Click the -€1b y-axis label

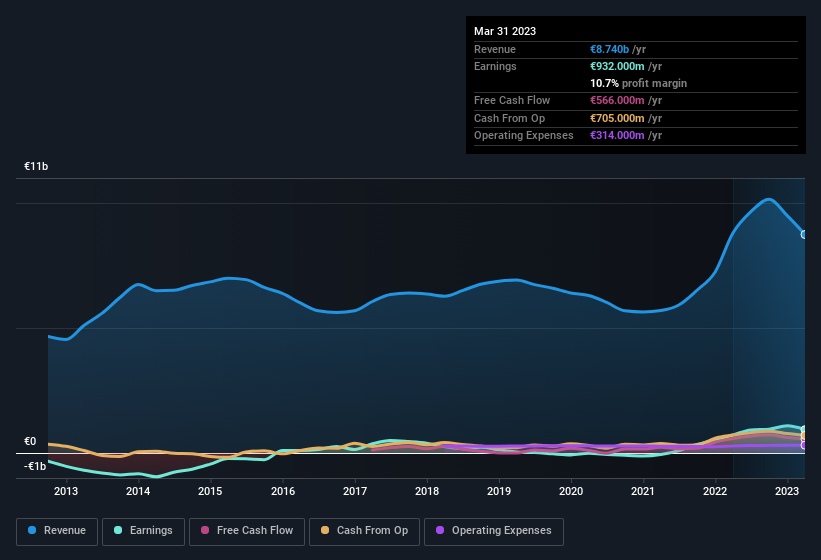pos(35,466)
